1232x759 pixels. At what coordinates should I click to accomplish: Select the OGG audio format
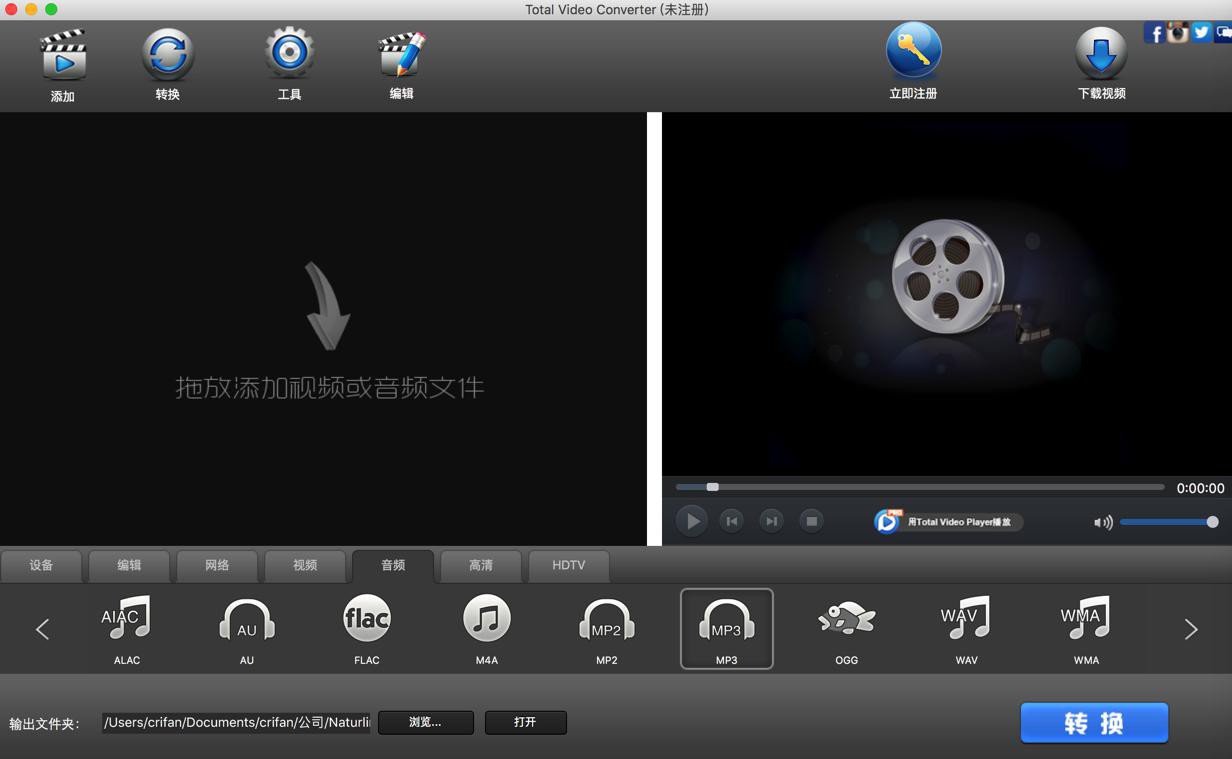tap(847, 629)
